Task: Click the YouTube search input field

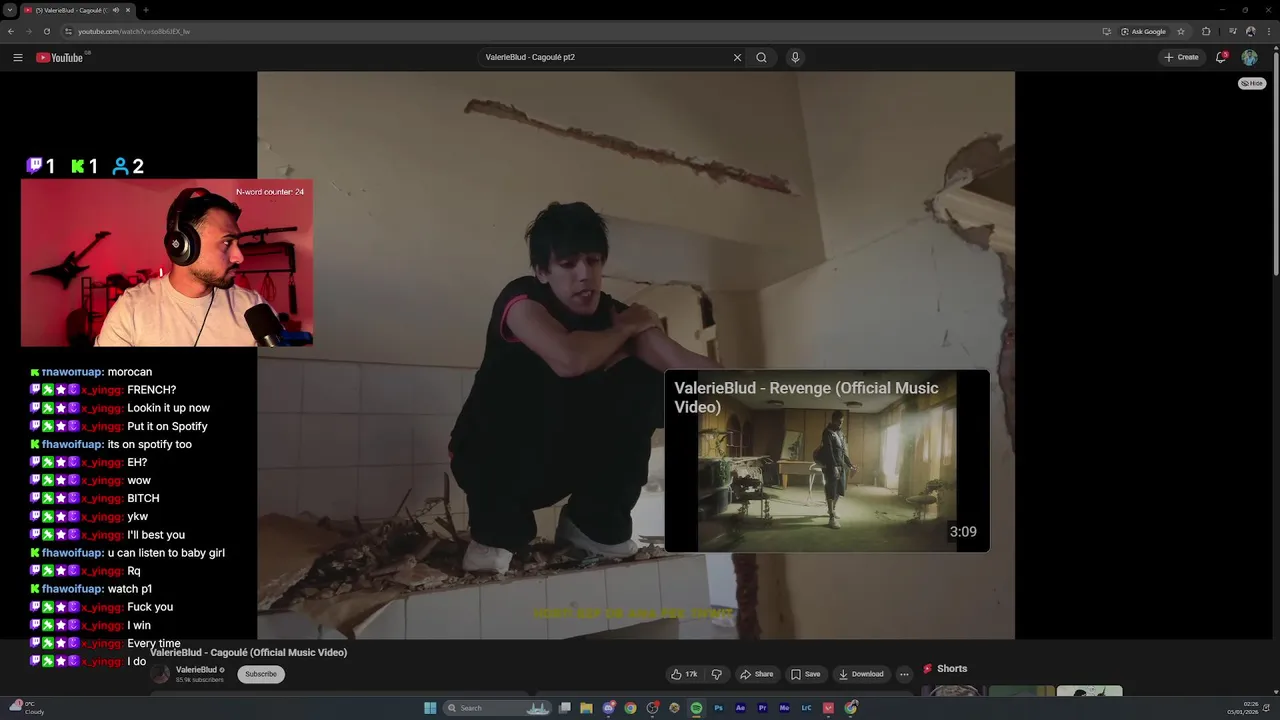Action: [x=605, y=57]
